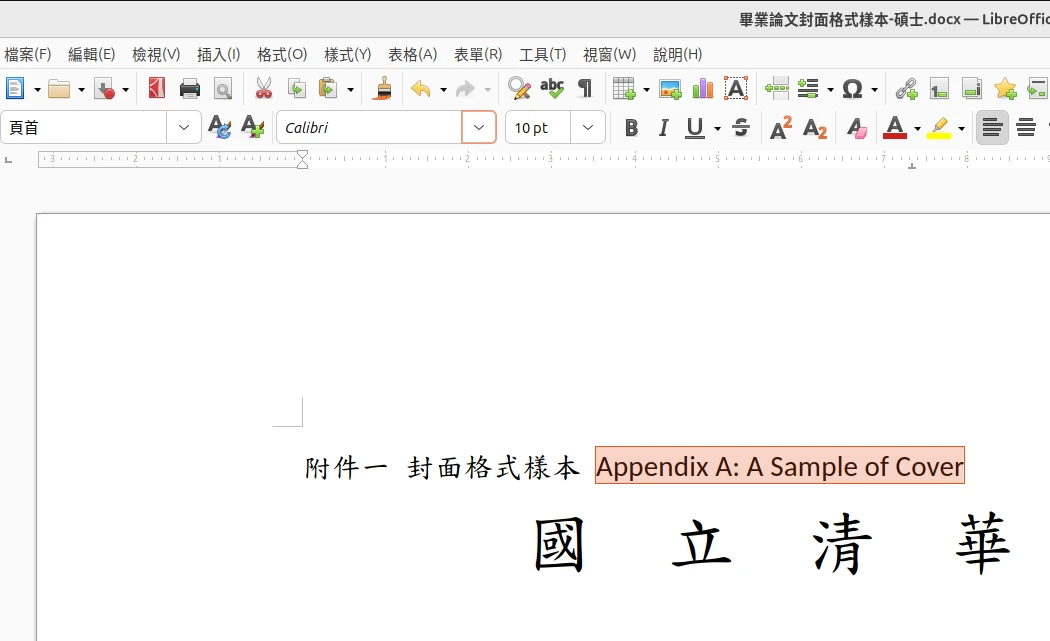The image size is (1050, 641).
Task: Expand the Save options dropdown arrow
Action: pyautogui.click(x=125, y=89)
